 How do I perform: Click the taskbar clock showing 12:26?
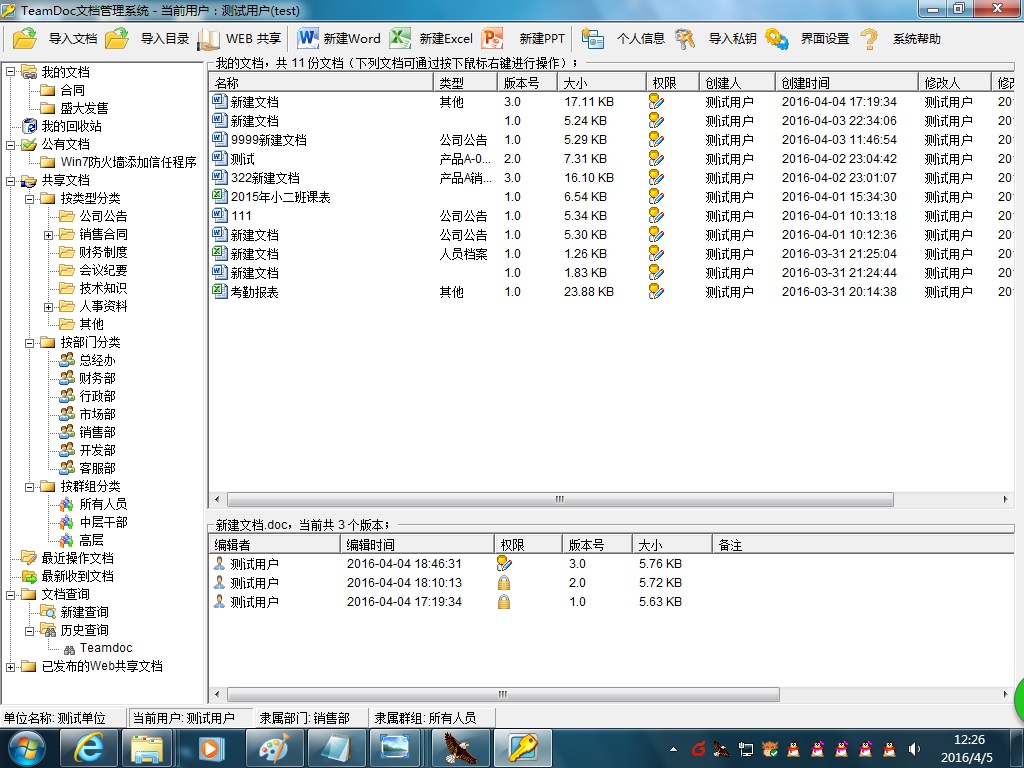(968, 740)
